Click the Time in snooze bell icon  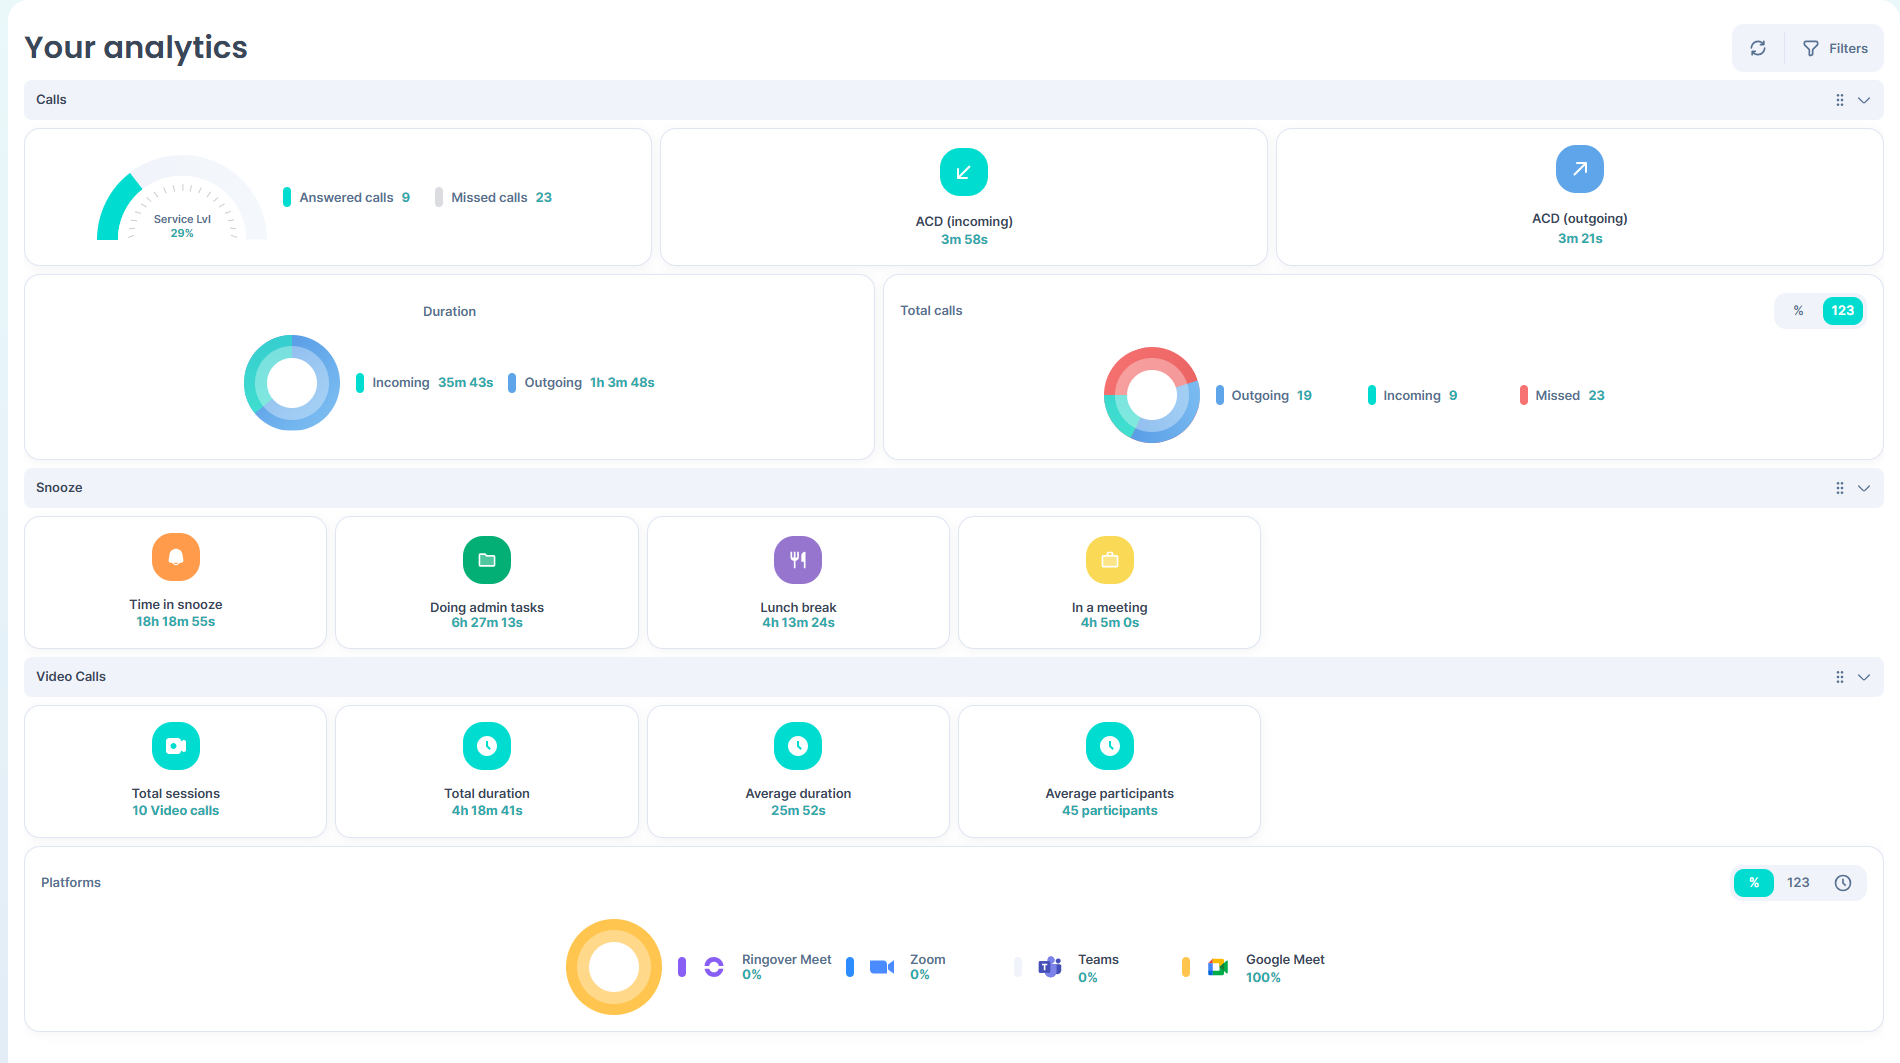tap(176, 557)
